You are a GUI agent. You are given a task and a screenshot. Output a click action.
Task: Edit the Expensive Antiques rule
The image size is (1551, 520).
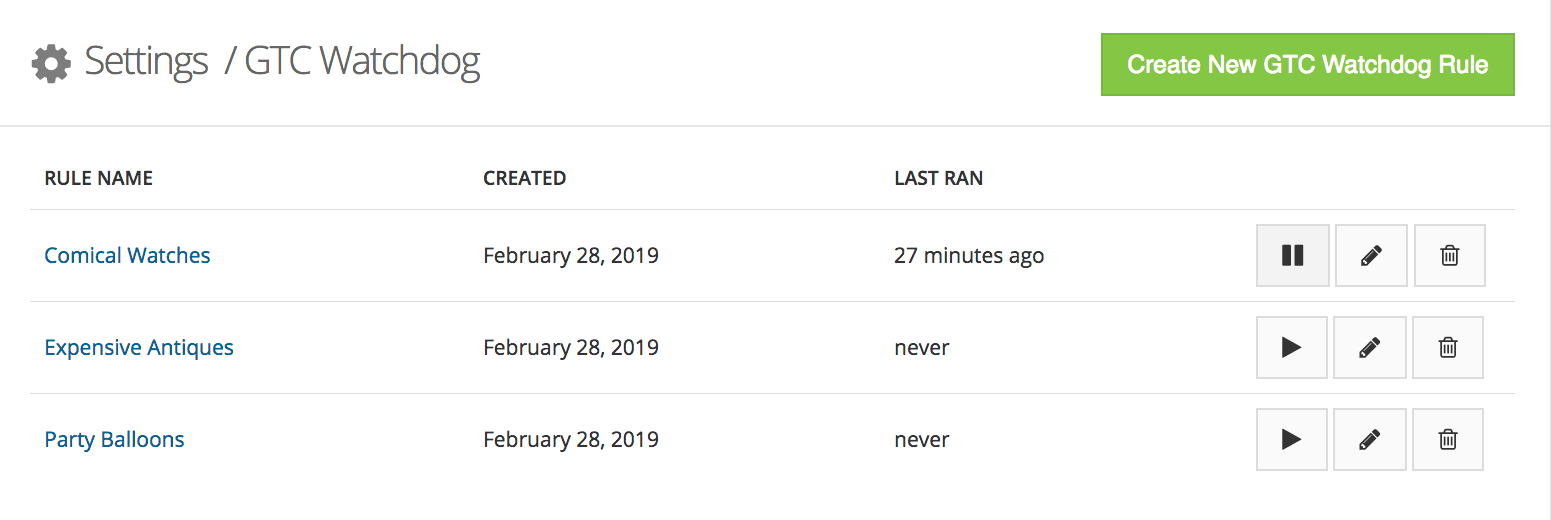click(x=1370, y=348)
